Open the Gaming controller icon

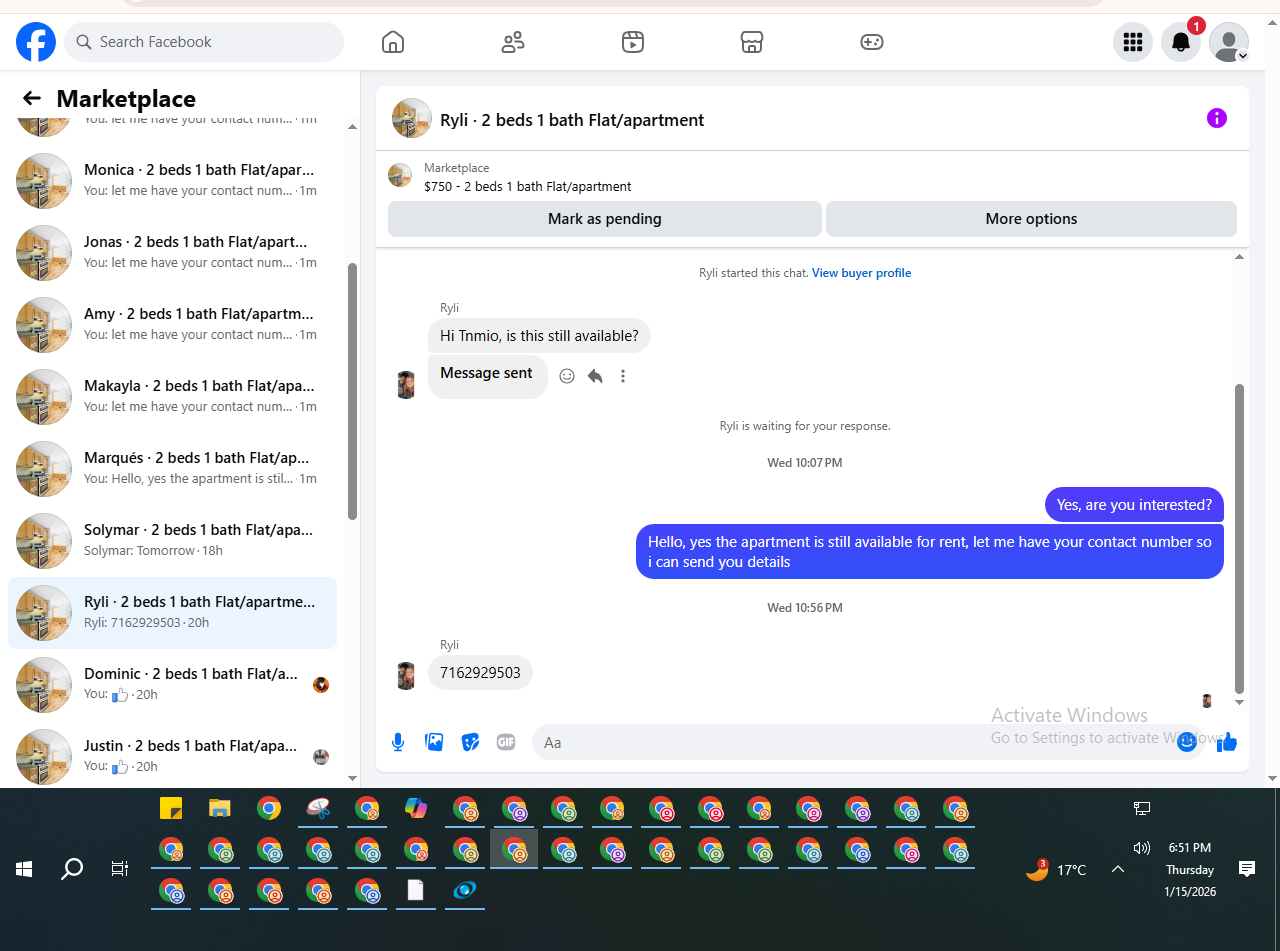coord(872,42)
